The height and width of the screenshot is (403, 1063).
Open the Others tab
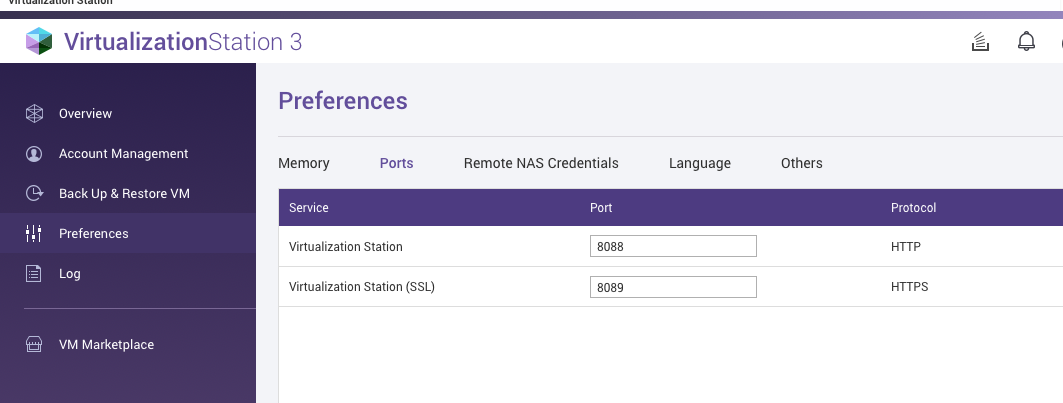coord(801,163)
